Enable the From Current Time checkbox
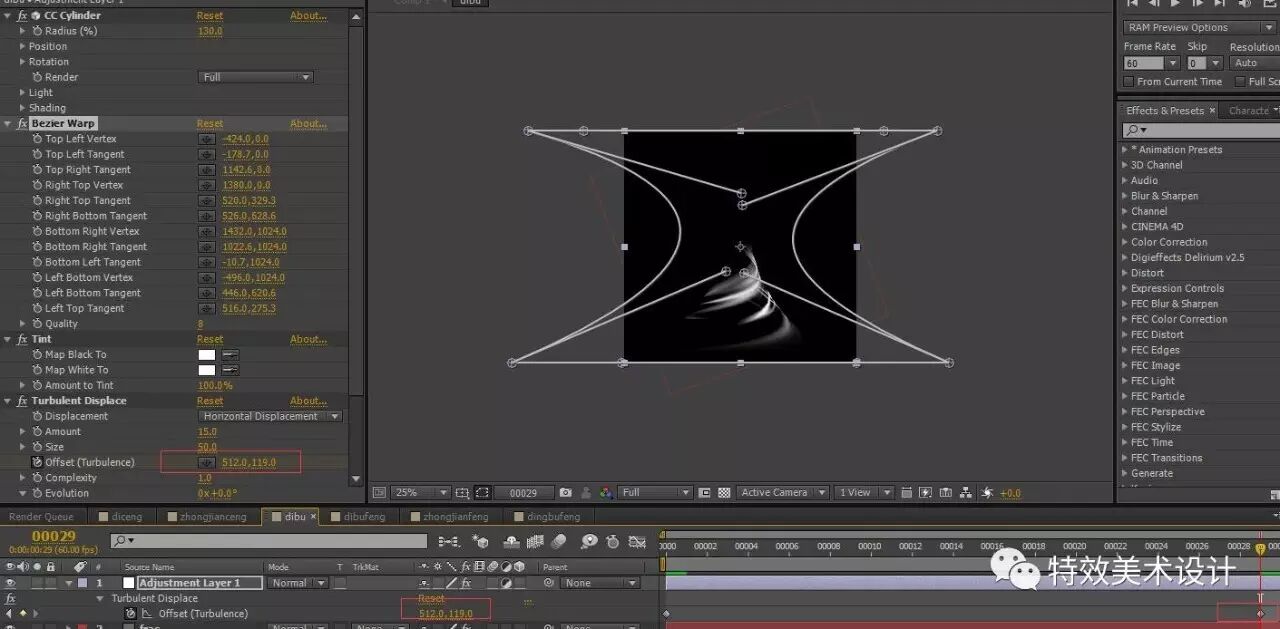Viewport: 1280px width, 629px height. tap(1129, 82)
